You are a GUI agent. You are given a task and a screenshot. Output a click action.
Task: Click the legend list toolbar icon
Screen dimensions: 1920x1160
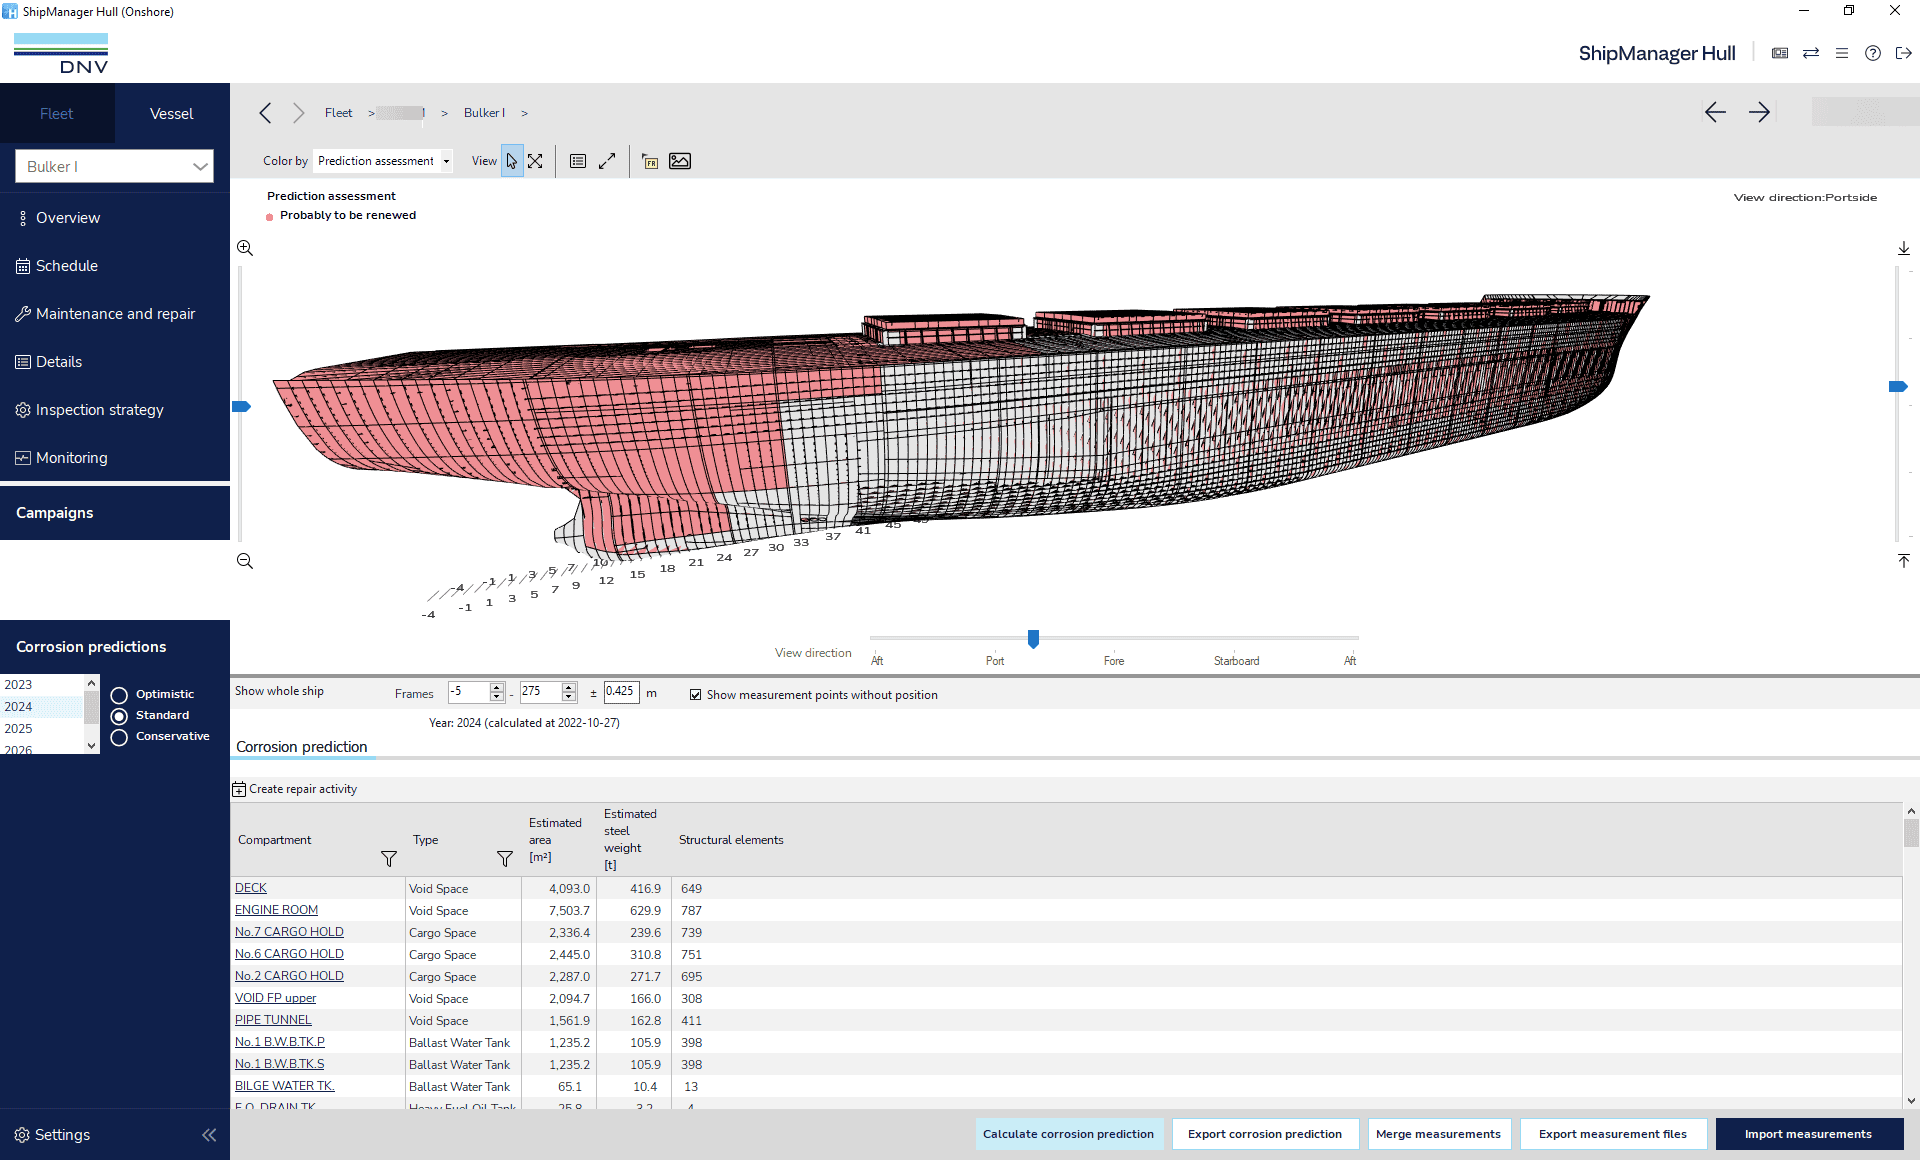[x=578, y=161]
